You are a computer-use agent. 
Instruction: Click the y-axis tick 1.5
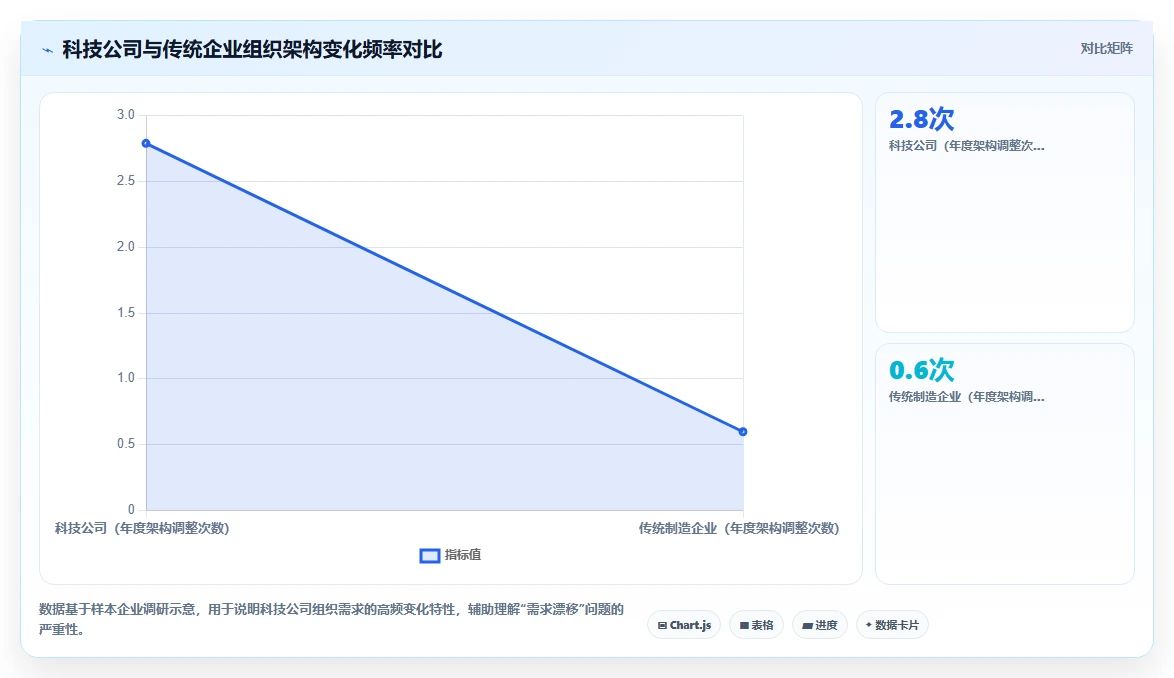click(x=126, y=312)
